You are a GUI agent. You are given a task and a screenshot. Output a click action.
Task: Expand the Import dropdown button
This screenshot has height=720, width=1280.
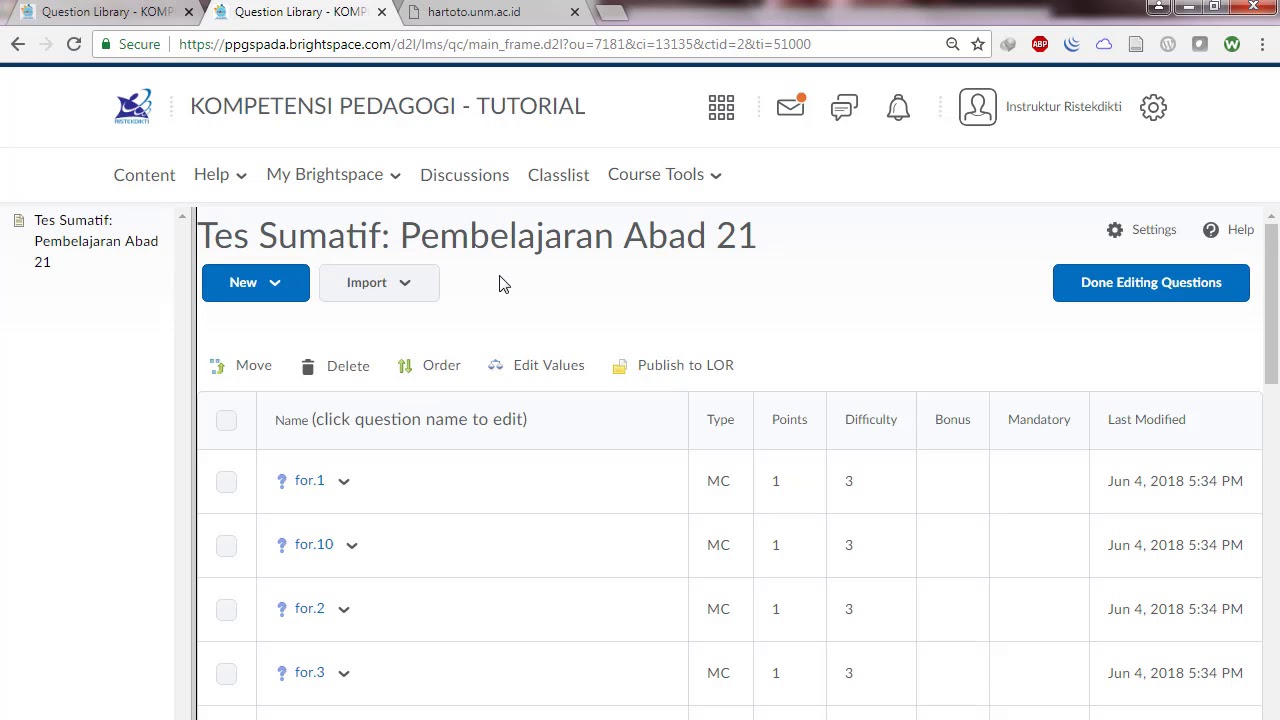coord(379,283)
